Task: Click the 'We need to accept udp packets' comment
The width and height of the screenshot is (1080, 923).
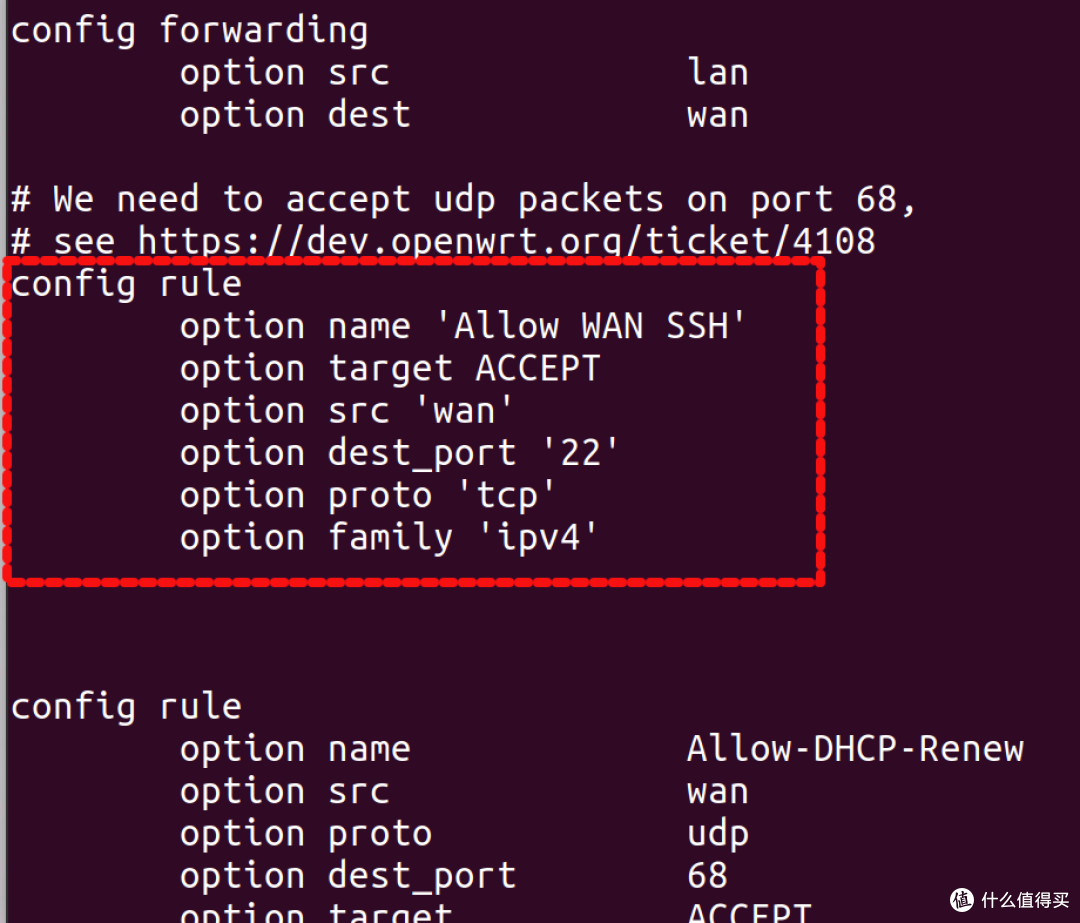Action: 464,199
